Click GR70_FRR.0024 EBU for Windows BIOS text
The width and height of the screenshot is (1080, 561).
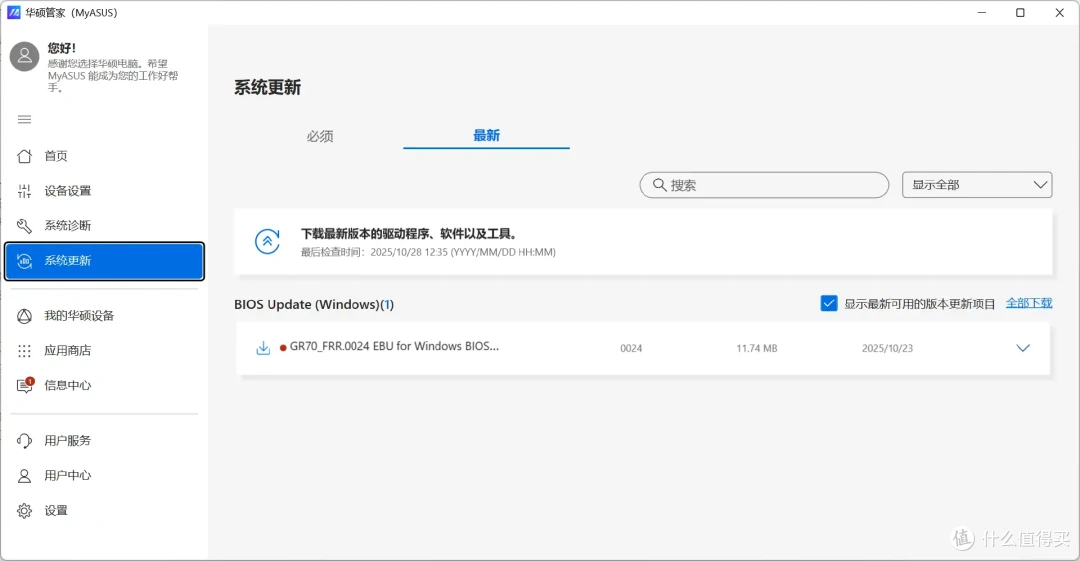[x=394, y=347]
